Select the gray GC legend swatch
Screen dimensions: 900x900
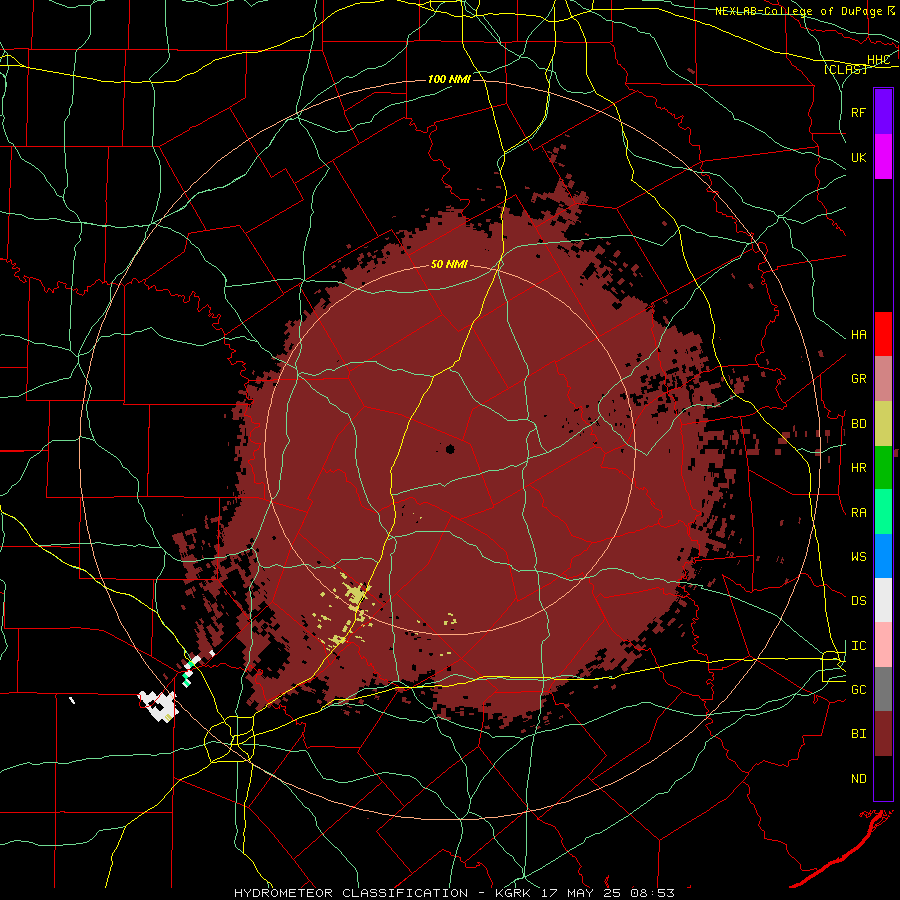click(x=883, y=689)
